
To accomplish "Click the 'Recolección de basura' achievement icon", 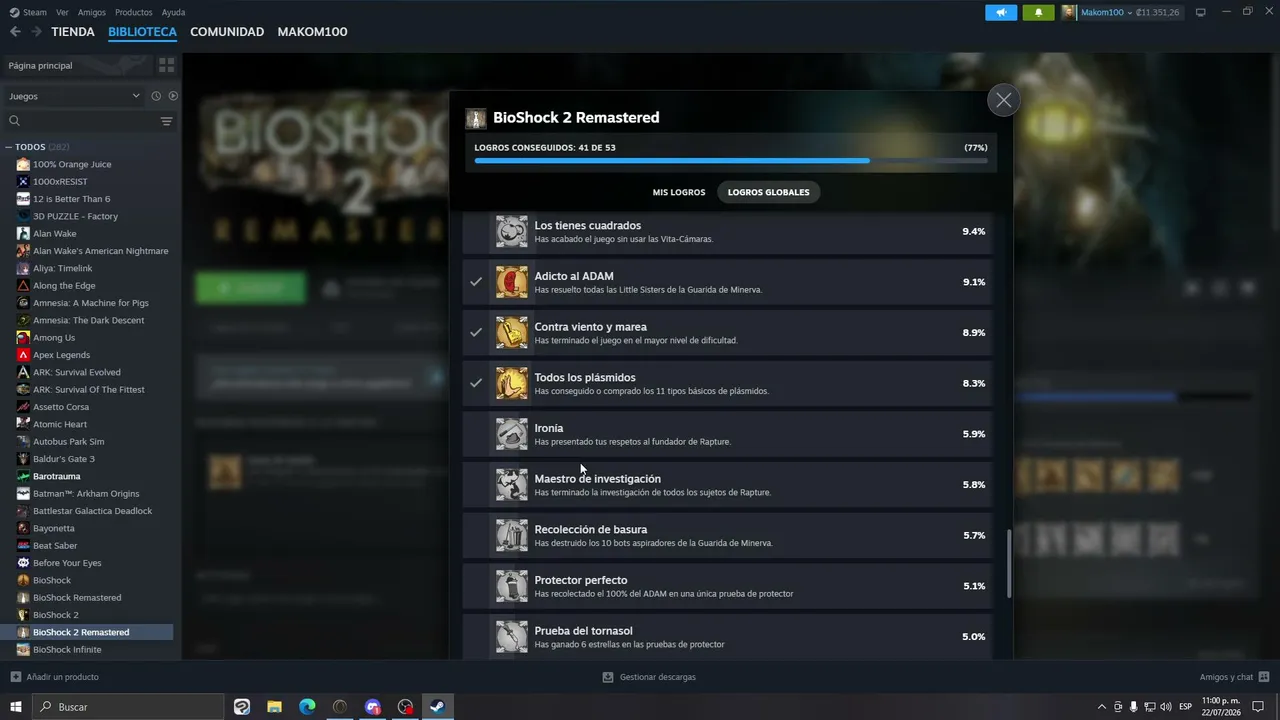I will coord(511,535).
